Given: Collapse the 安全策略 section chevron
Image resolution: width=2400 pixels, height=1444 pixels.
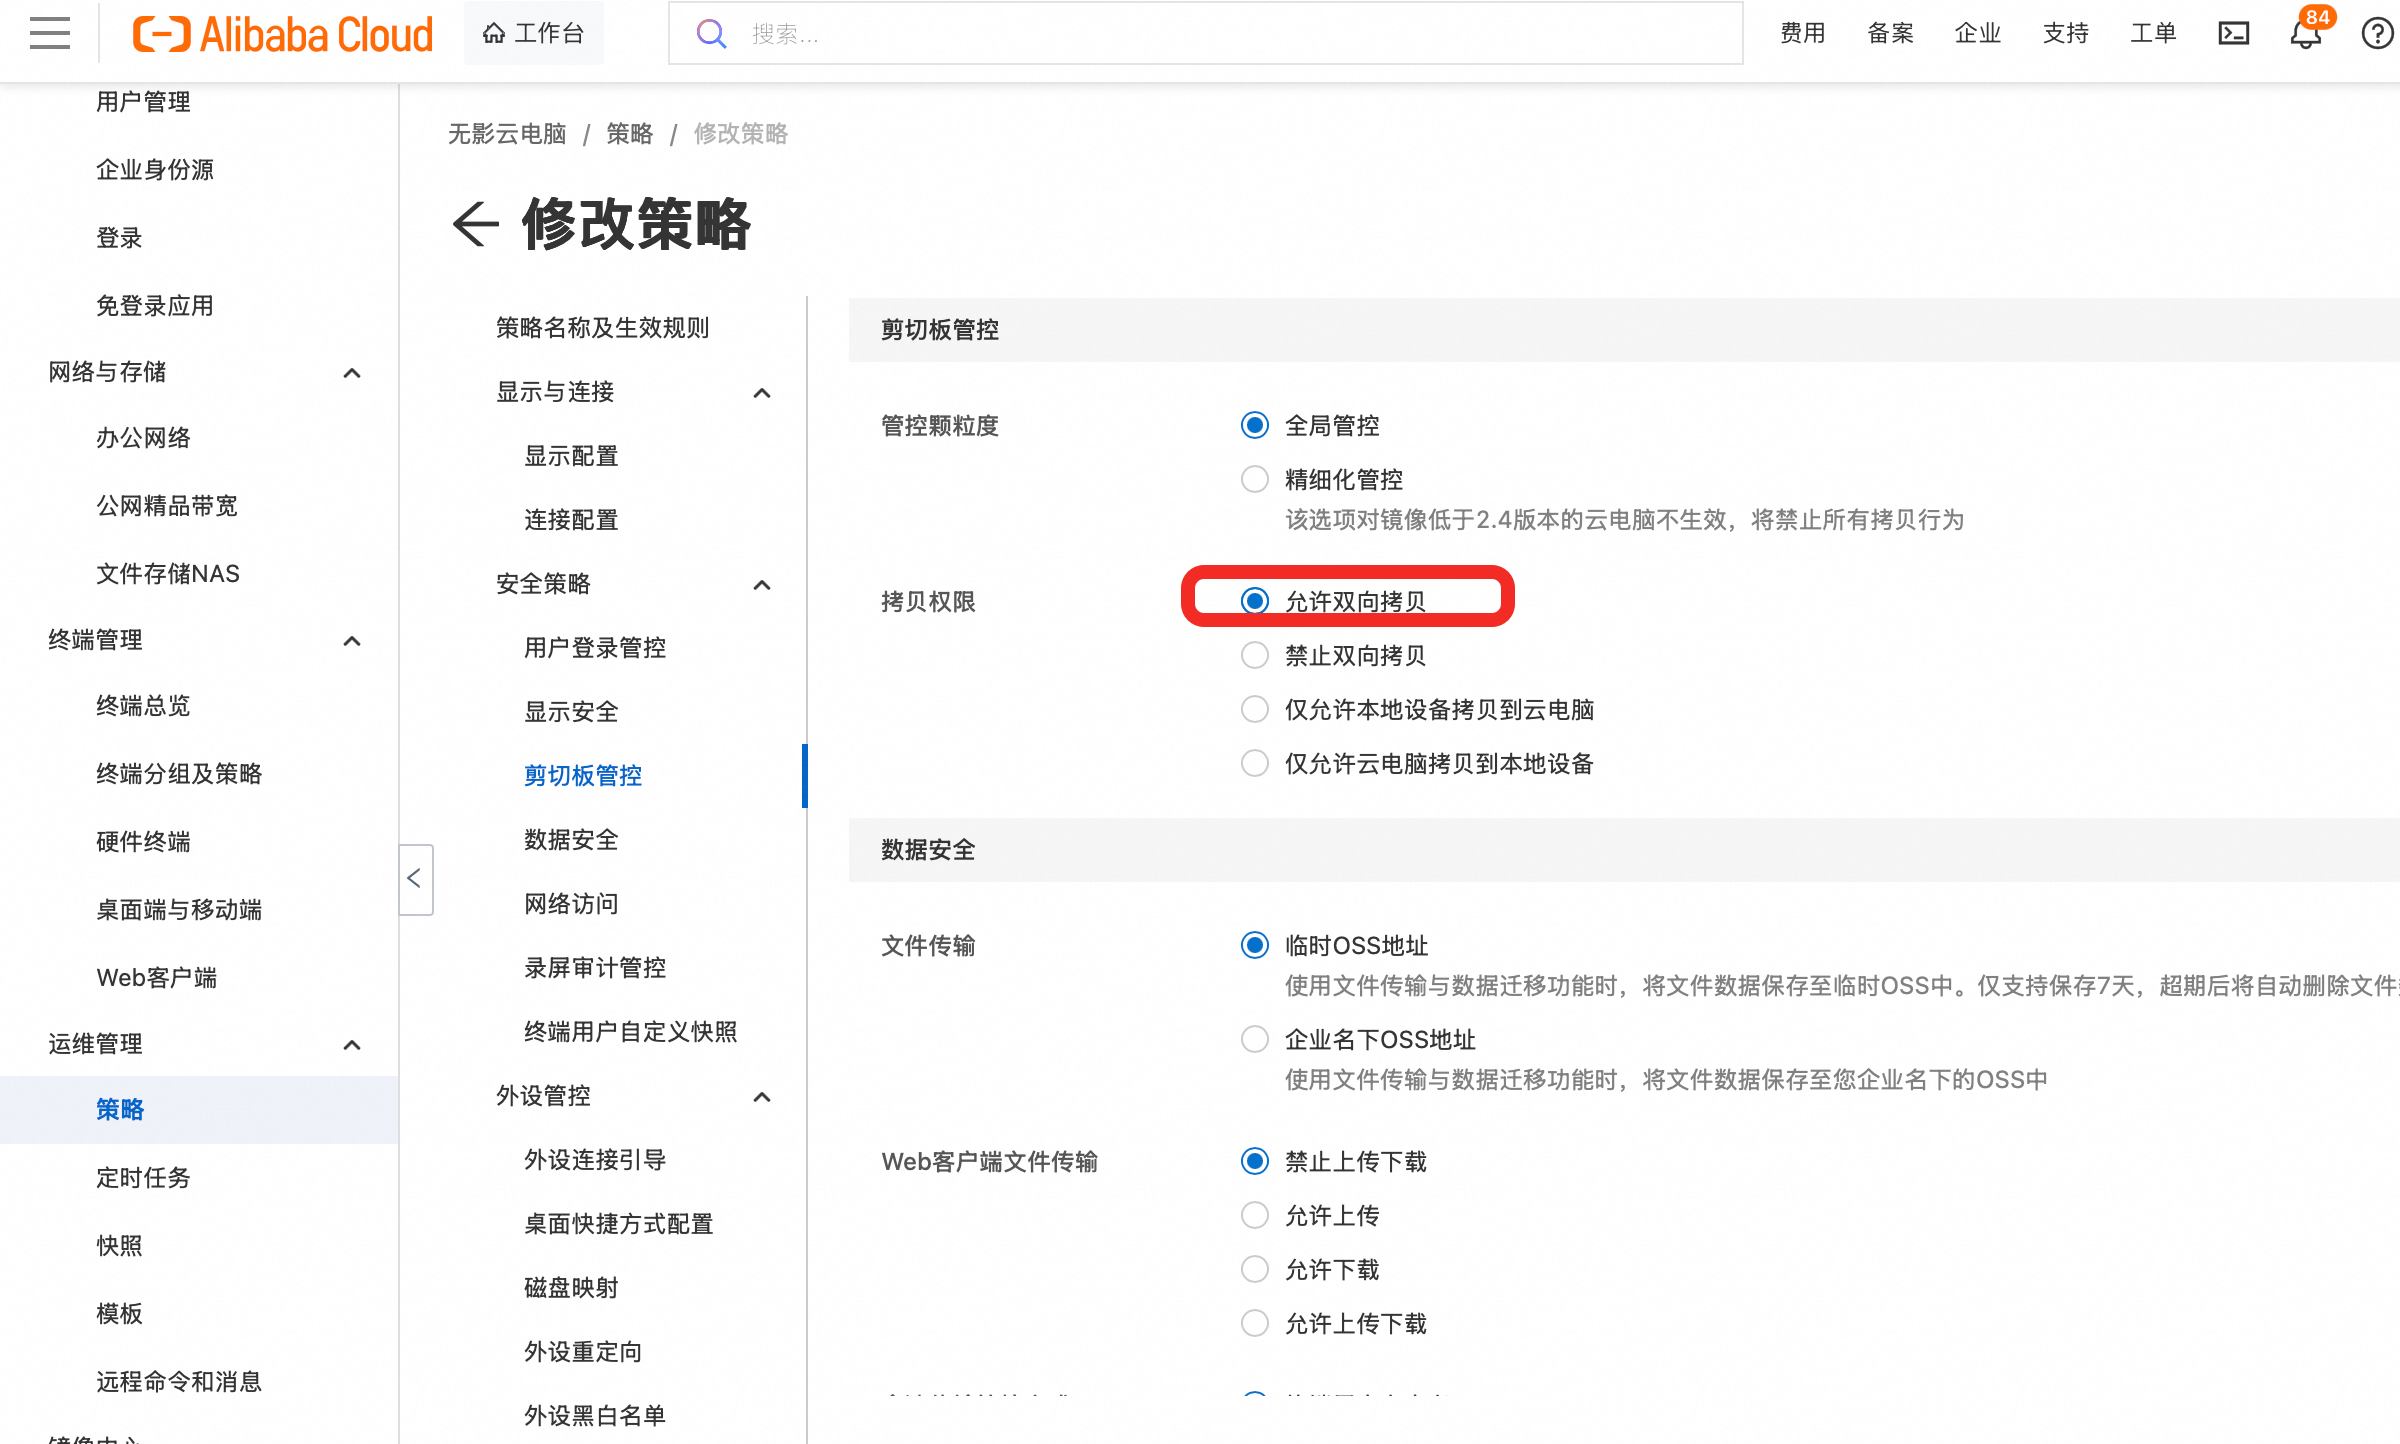Looking at the screenshot, I should coord(762,585).
